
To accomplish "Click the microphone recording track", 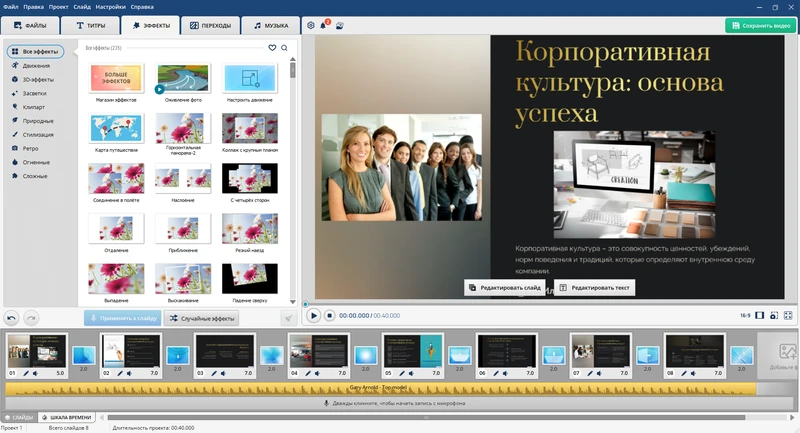I will pyautogui.click(x=398, y=403).
